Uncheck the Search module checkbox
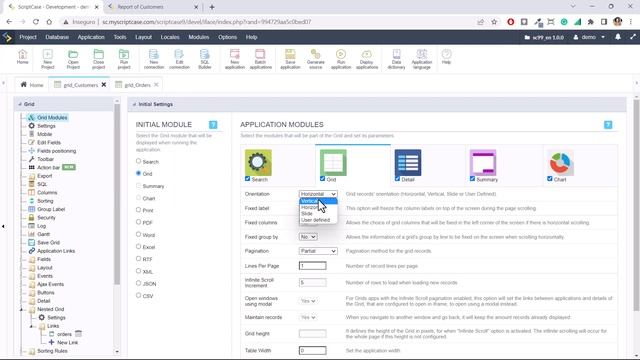The image size is (640, 360). pos(247,179)
